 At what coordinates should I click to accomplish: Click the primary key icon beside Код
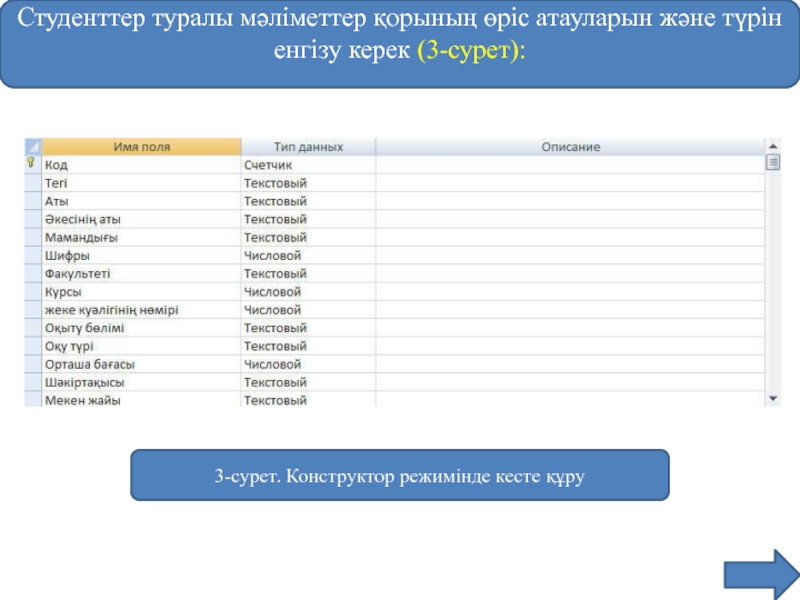(31, 163)
